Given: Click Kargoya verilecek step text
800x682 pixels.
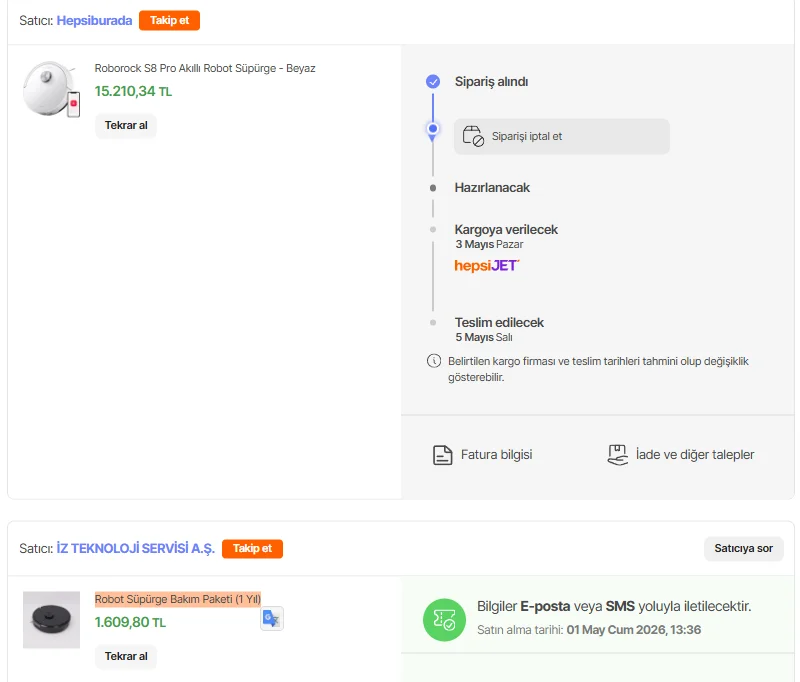Looking at the screenshot, I should coord(506,230).
